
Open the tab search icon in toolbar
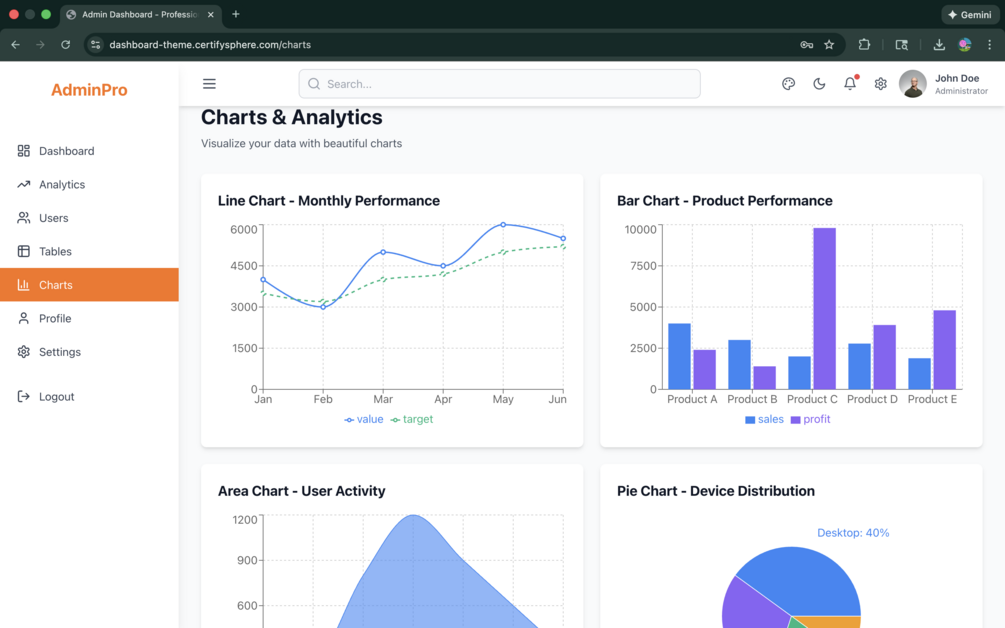pyautogui.click(x=901, y=44)
